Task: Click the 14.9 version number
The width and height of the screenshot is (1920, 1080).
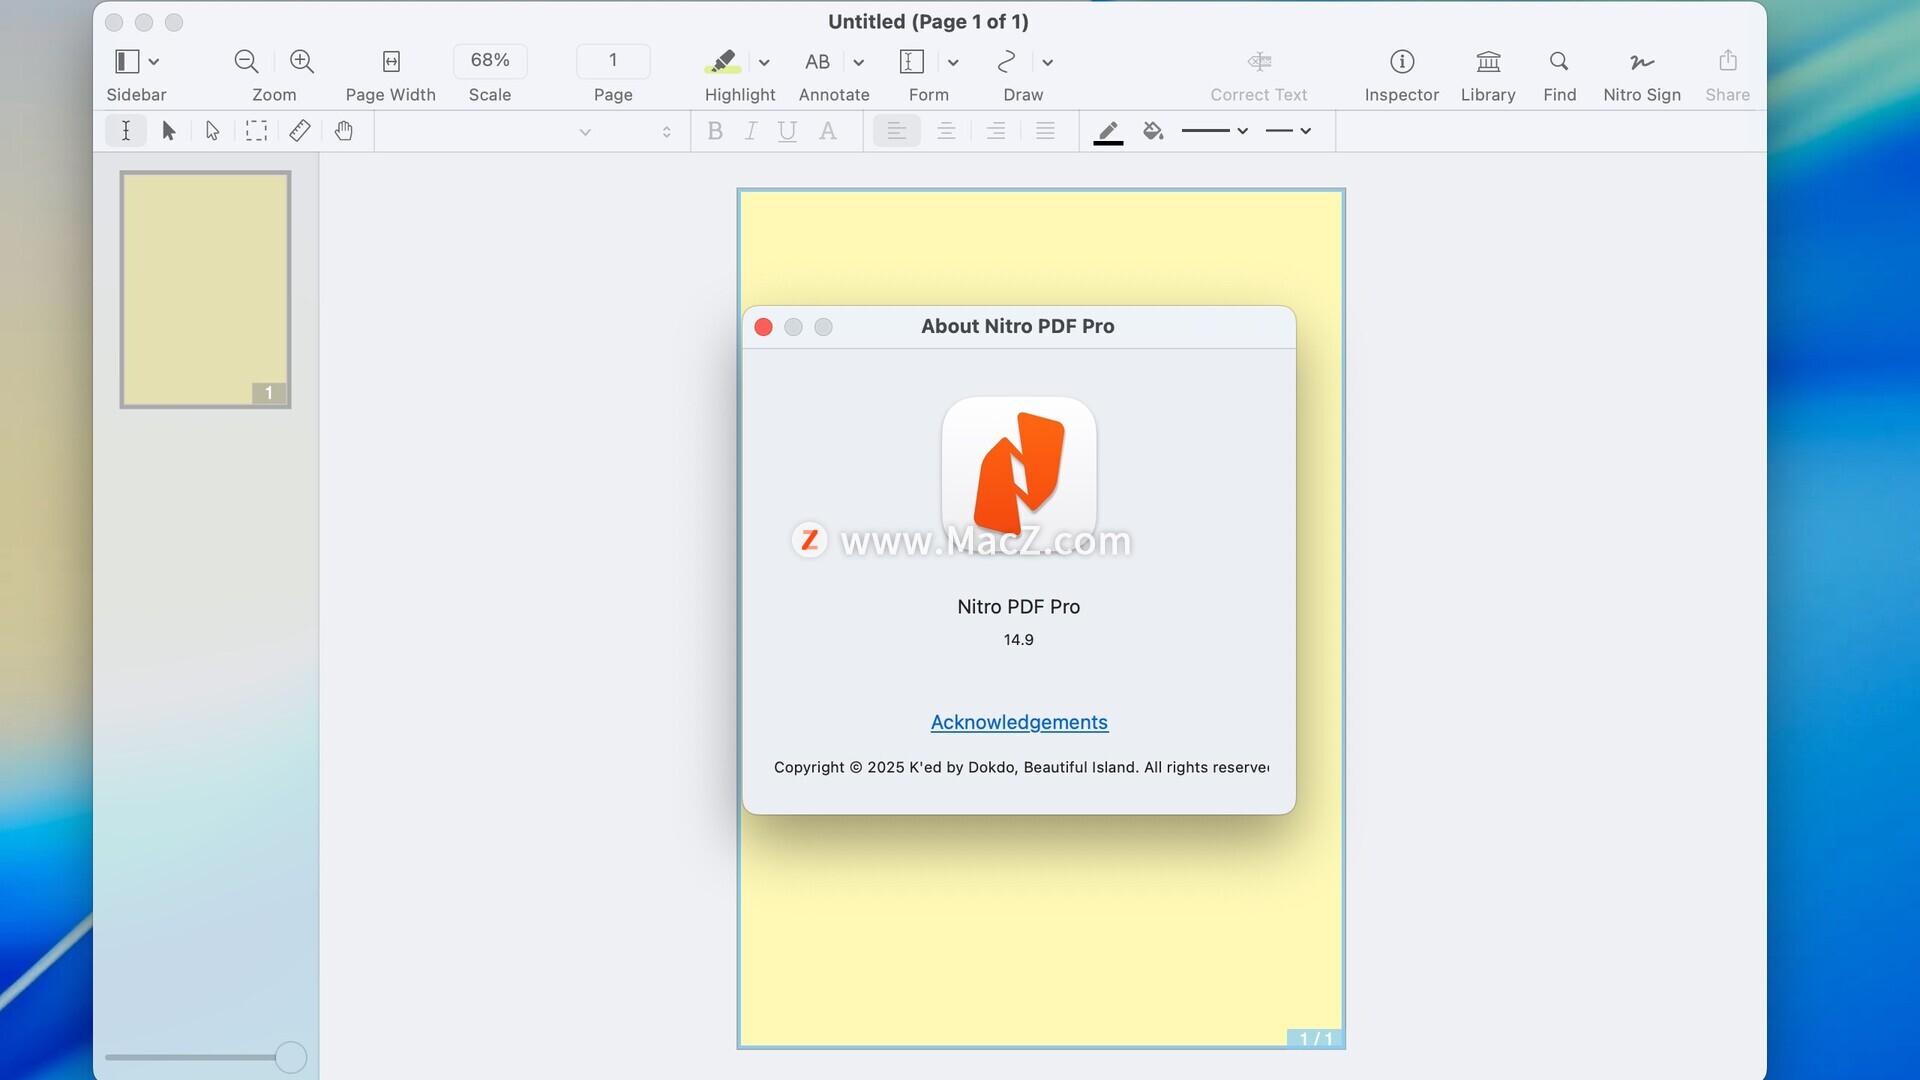Action: (1018, 640)
